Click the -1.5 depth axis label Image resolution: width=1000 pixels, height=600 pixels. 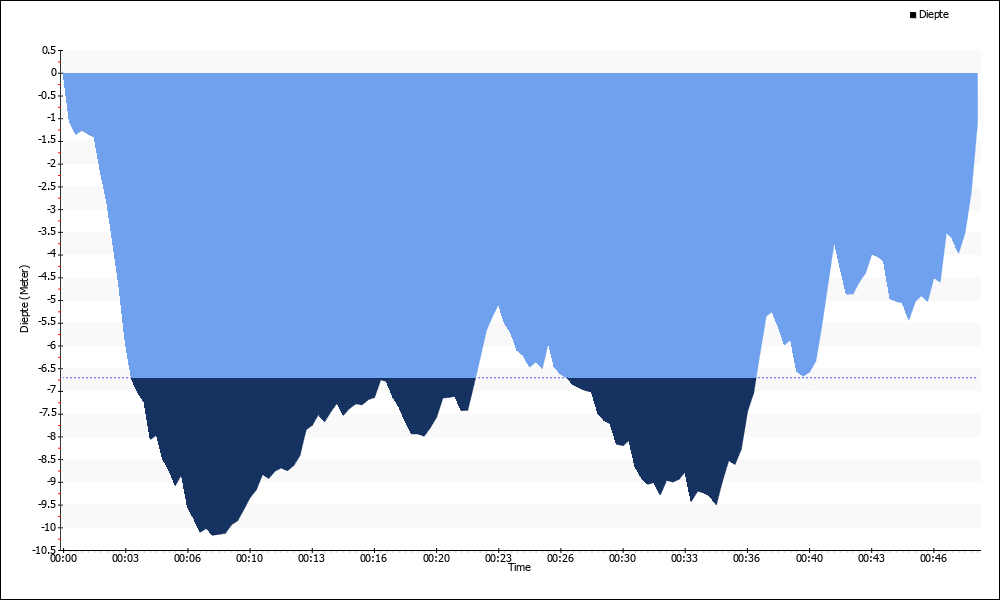[48, 141]
